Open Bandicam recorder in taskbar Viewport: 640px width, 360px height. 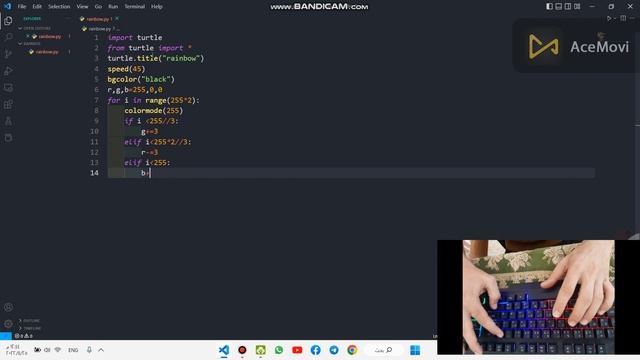point(242,350)
